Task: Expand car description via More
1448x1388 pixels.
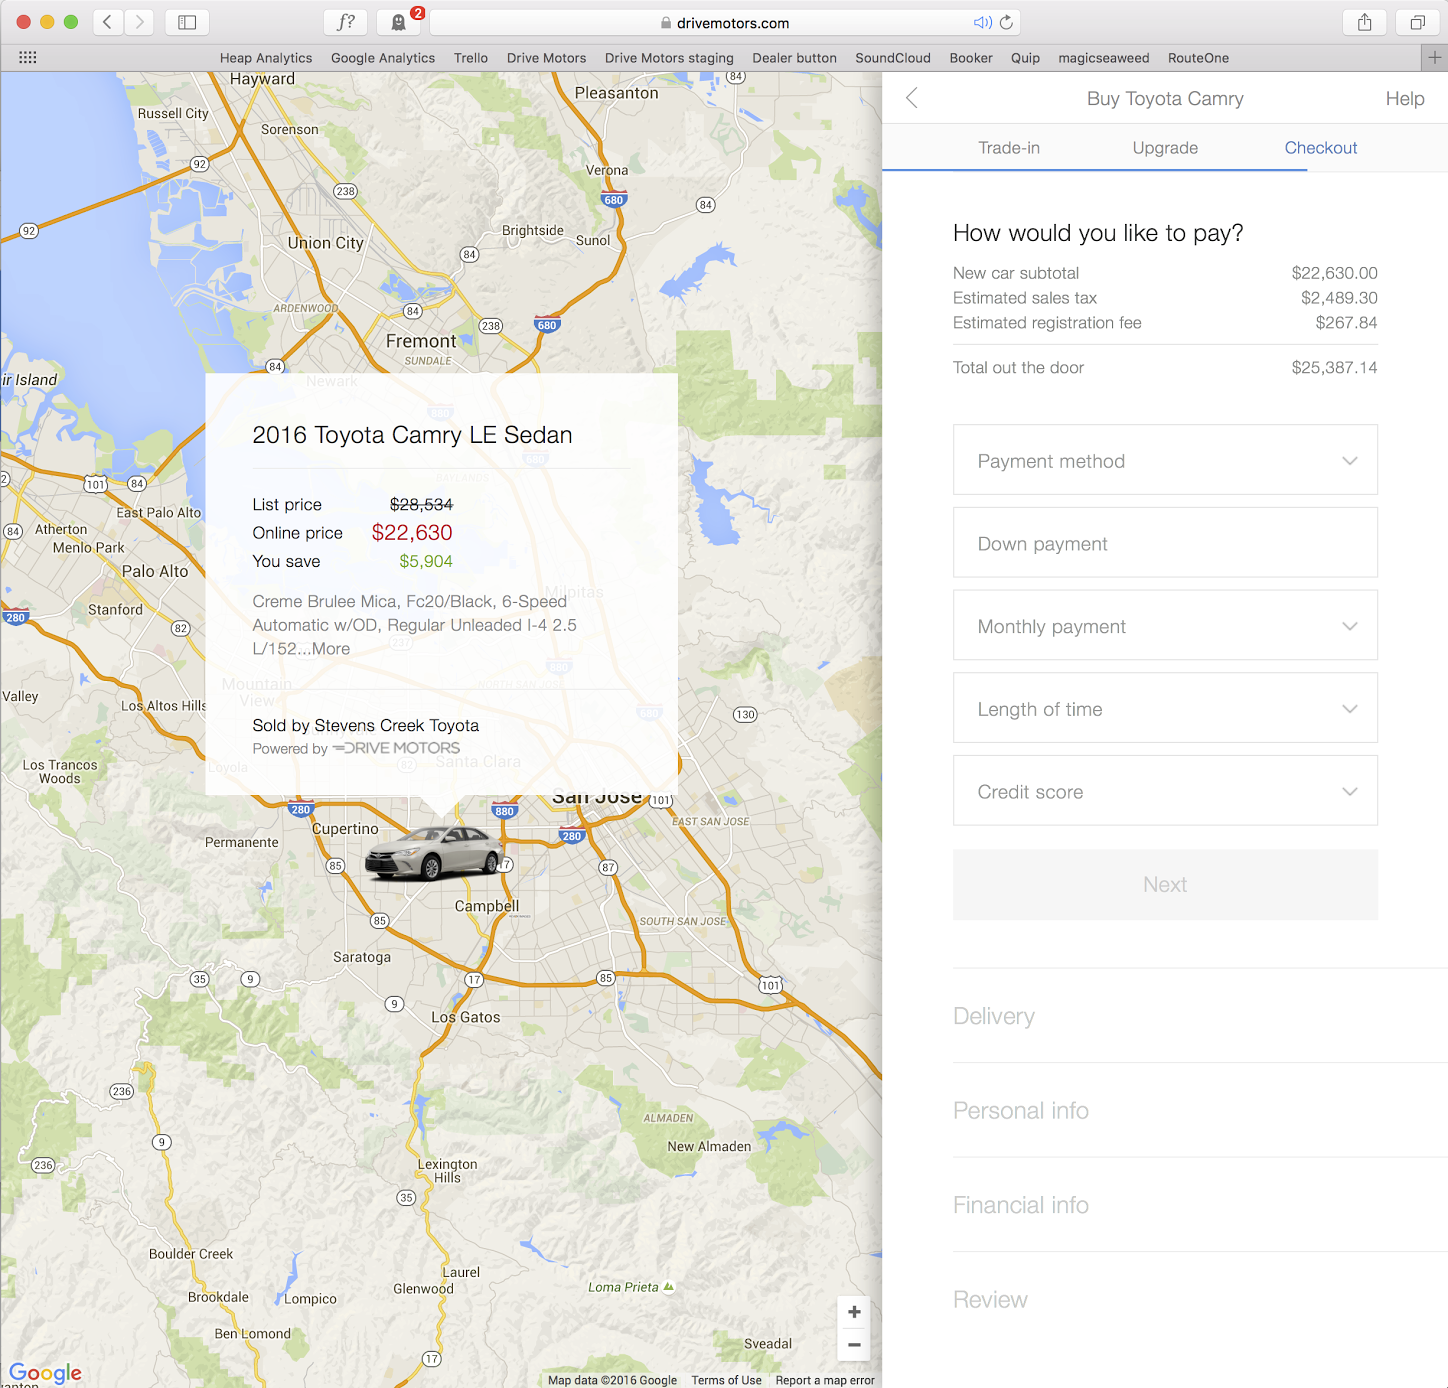Action: coord(331,649)
